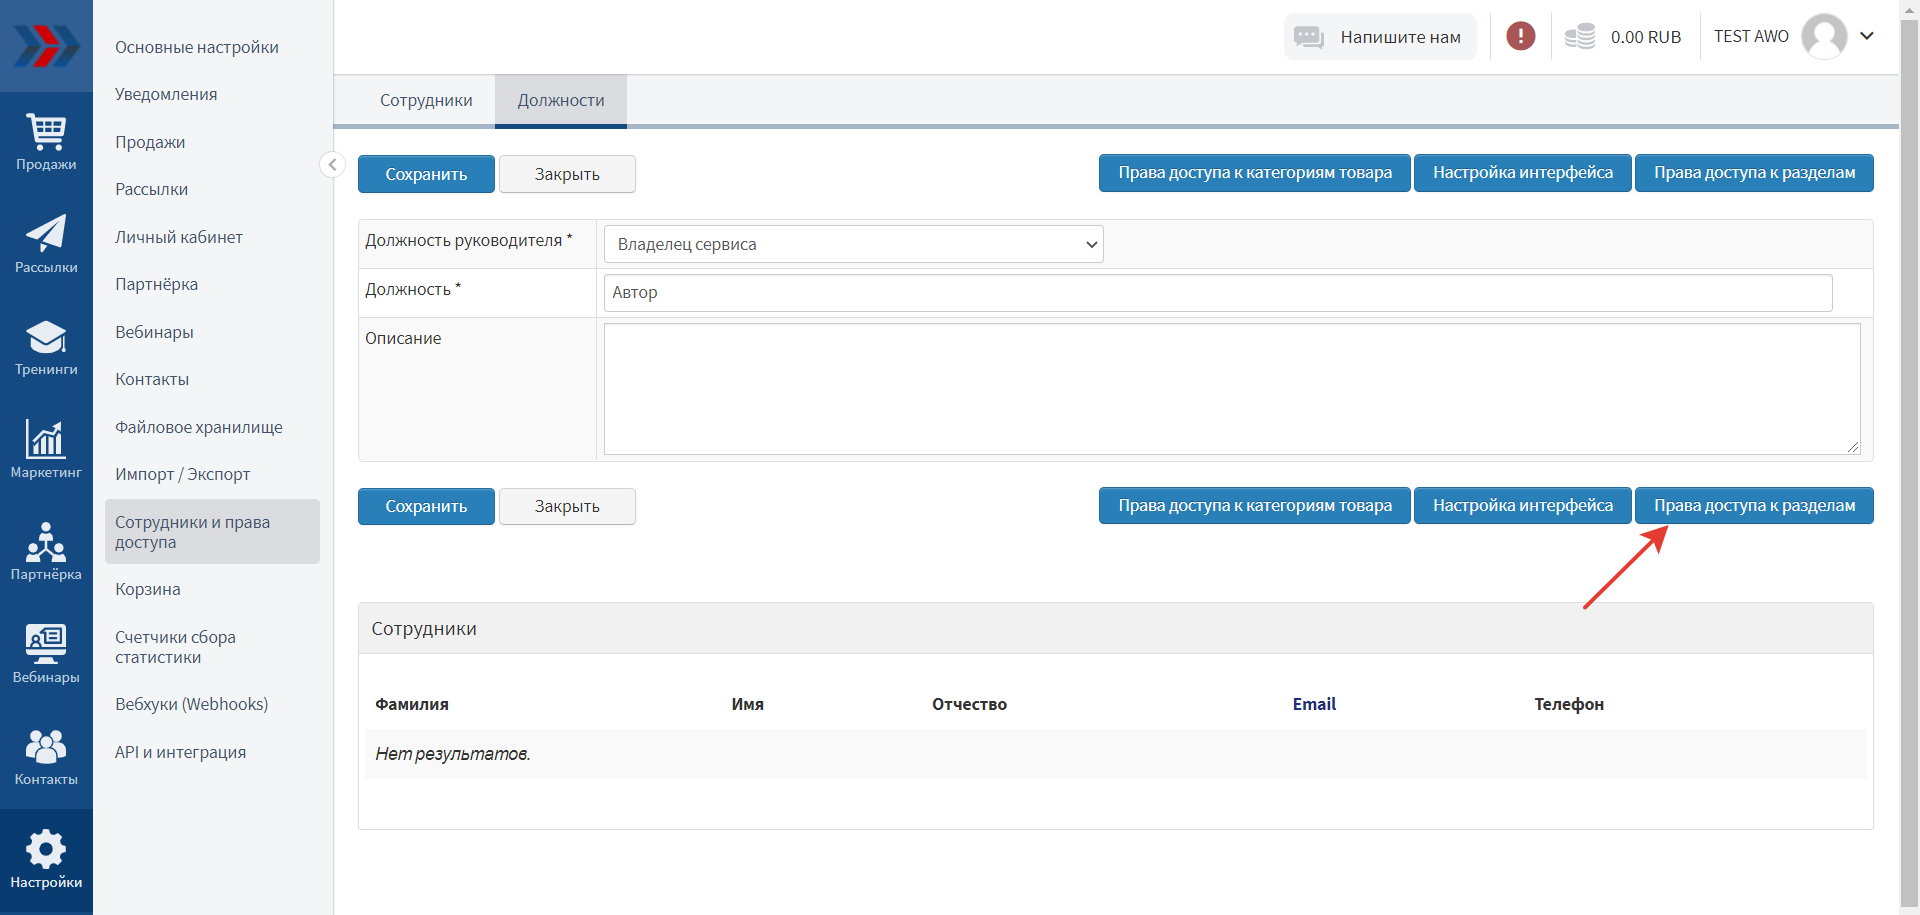Open Вебинары monitor icon in sidebar
This screenshot has width=1920, height=915.
pyautogui.click(x=46, y=645)
